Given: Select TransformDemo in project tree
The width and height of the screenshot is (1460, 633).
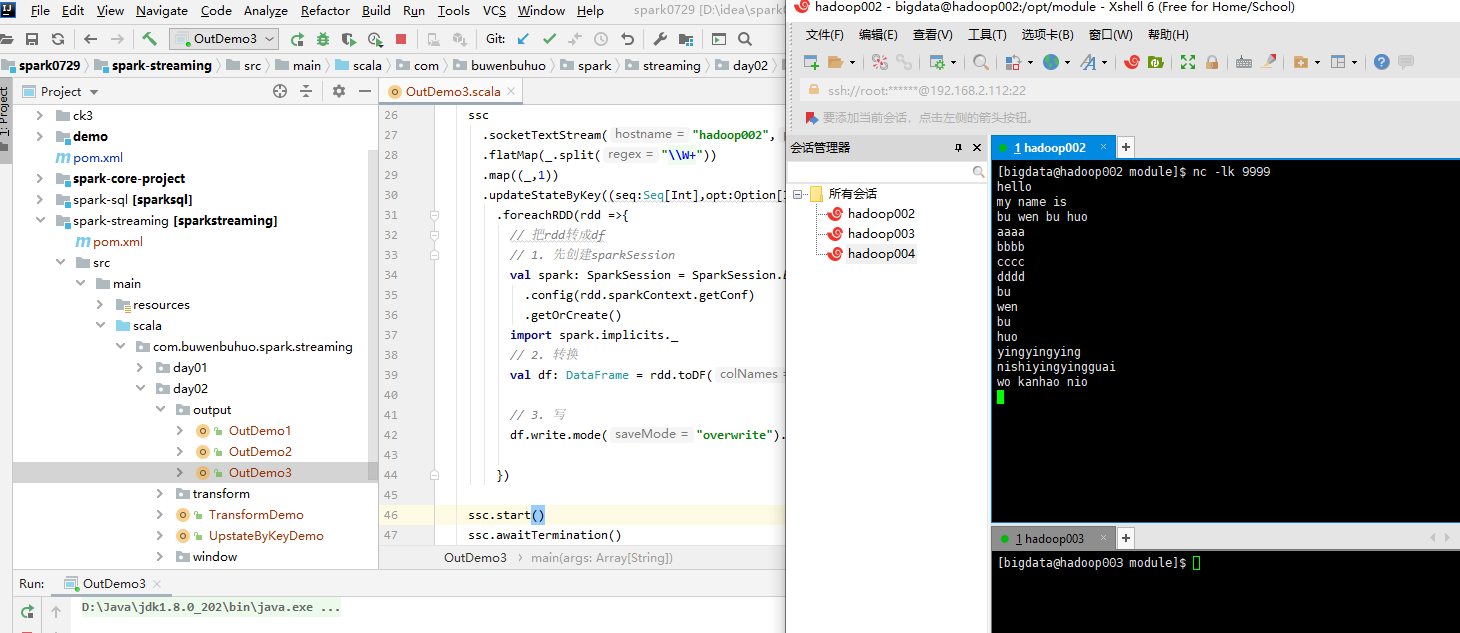Looking at the screenshot, I should (x=255, y=514).
